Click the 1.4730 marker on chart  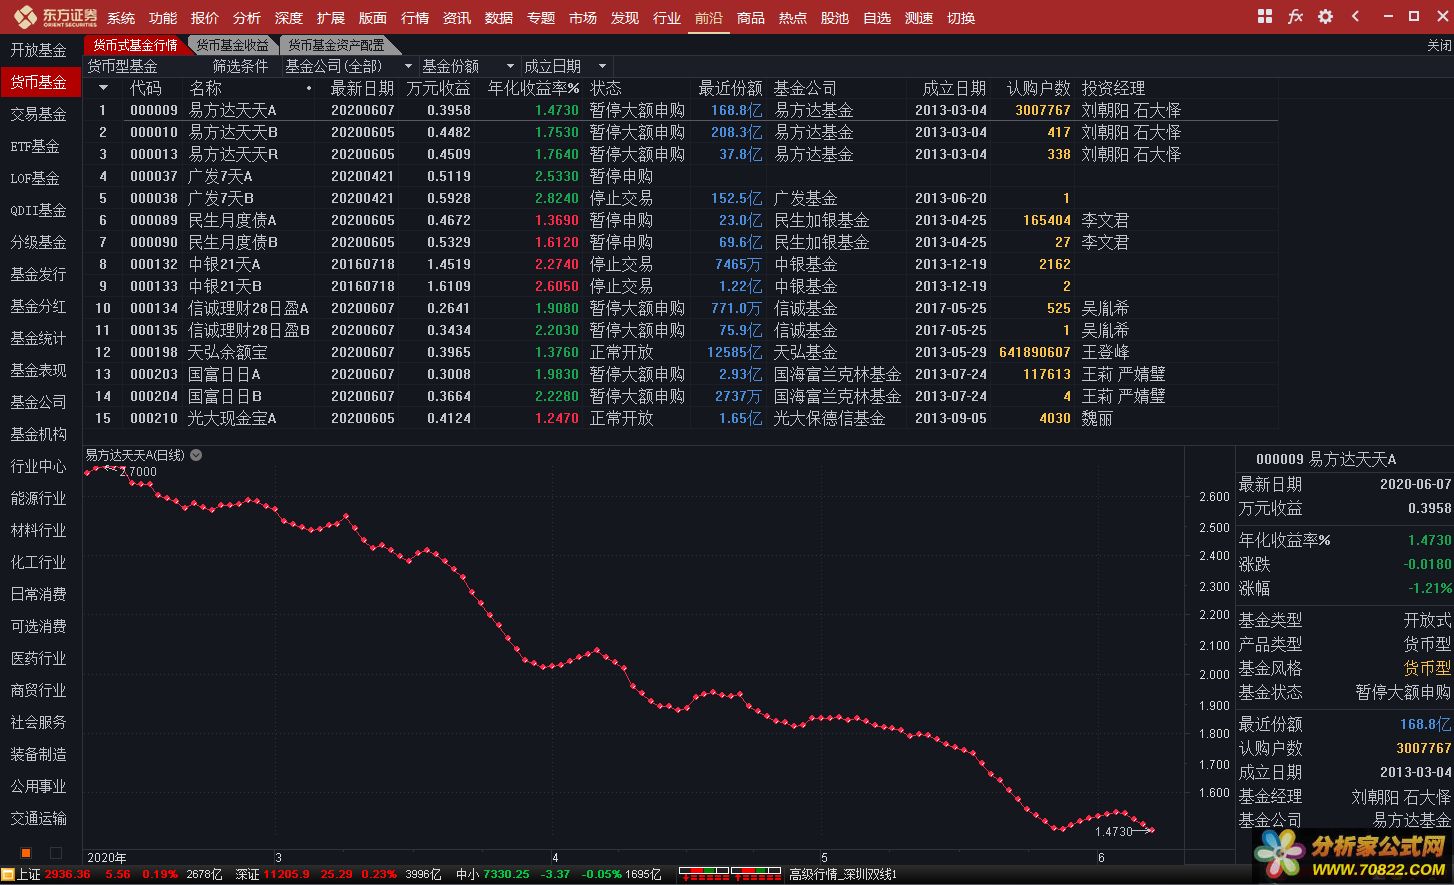click(1114, 831)
